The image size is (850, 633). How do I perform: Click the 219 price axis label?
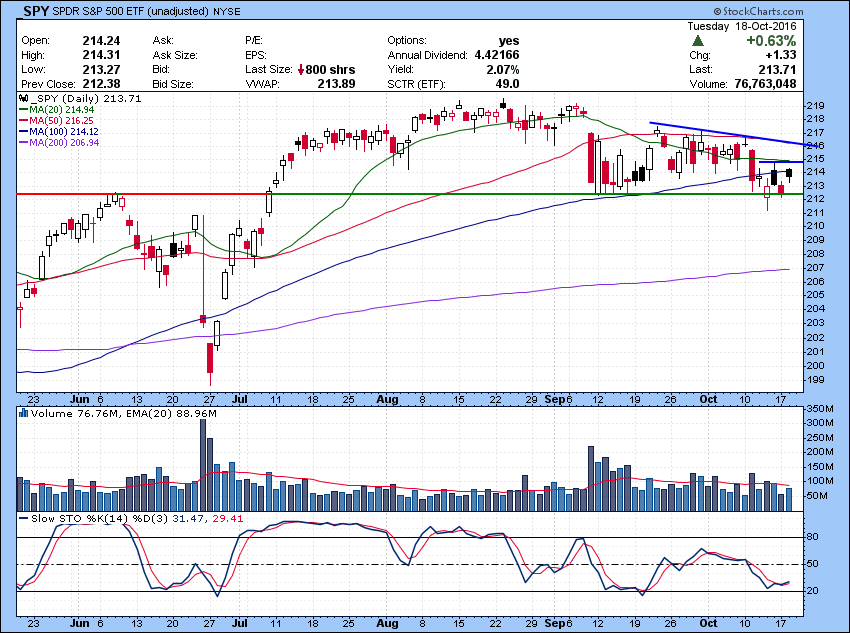coord(816,105)
